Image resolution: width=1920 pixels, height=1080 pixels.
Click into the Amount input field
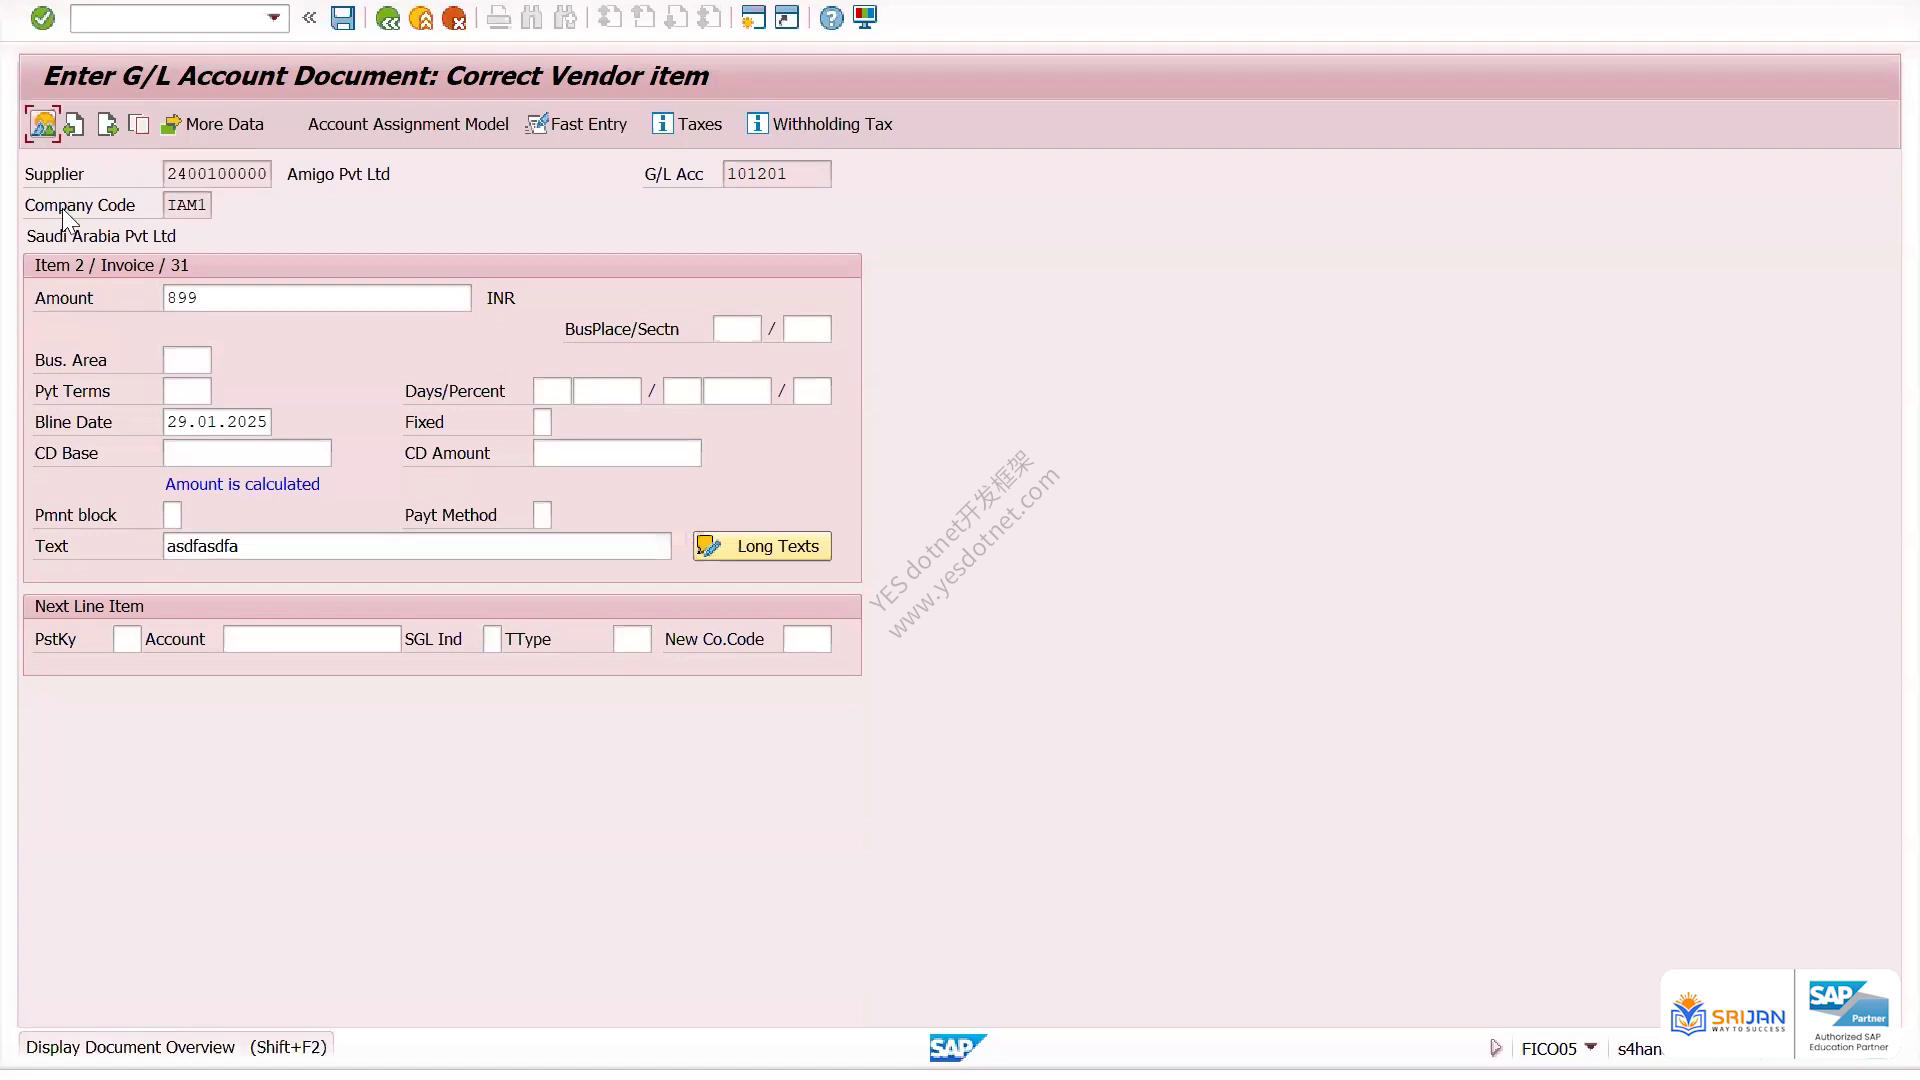point(317,298)
